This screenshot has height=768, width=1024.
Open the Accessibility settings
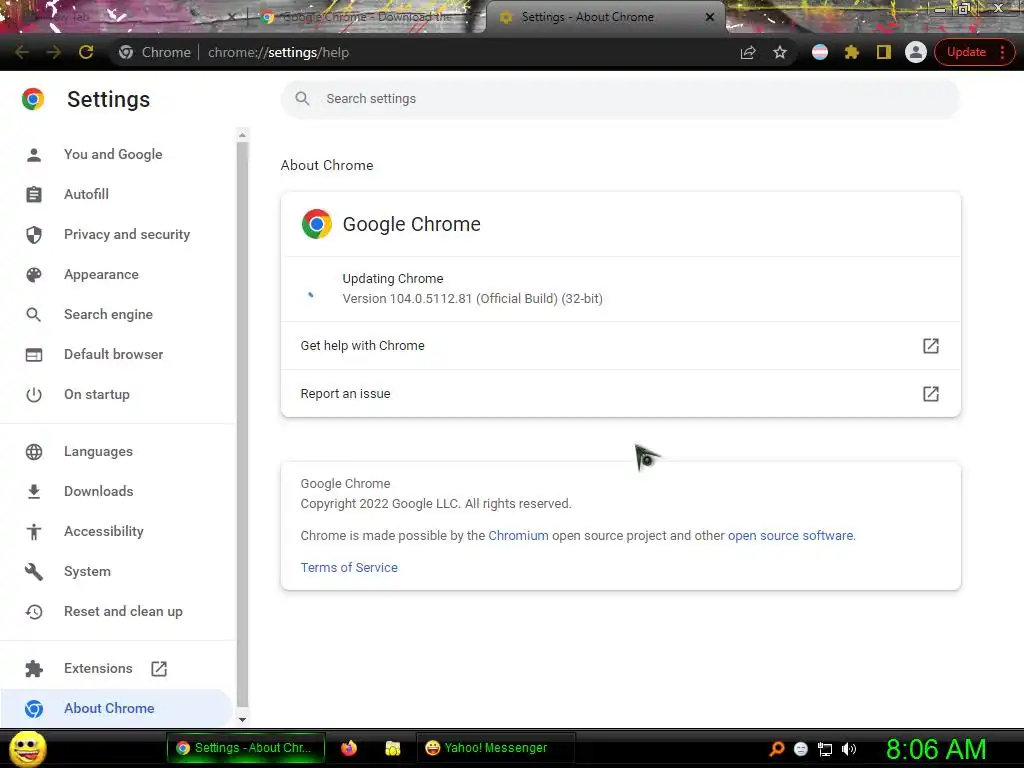[104, 532]
